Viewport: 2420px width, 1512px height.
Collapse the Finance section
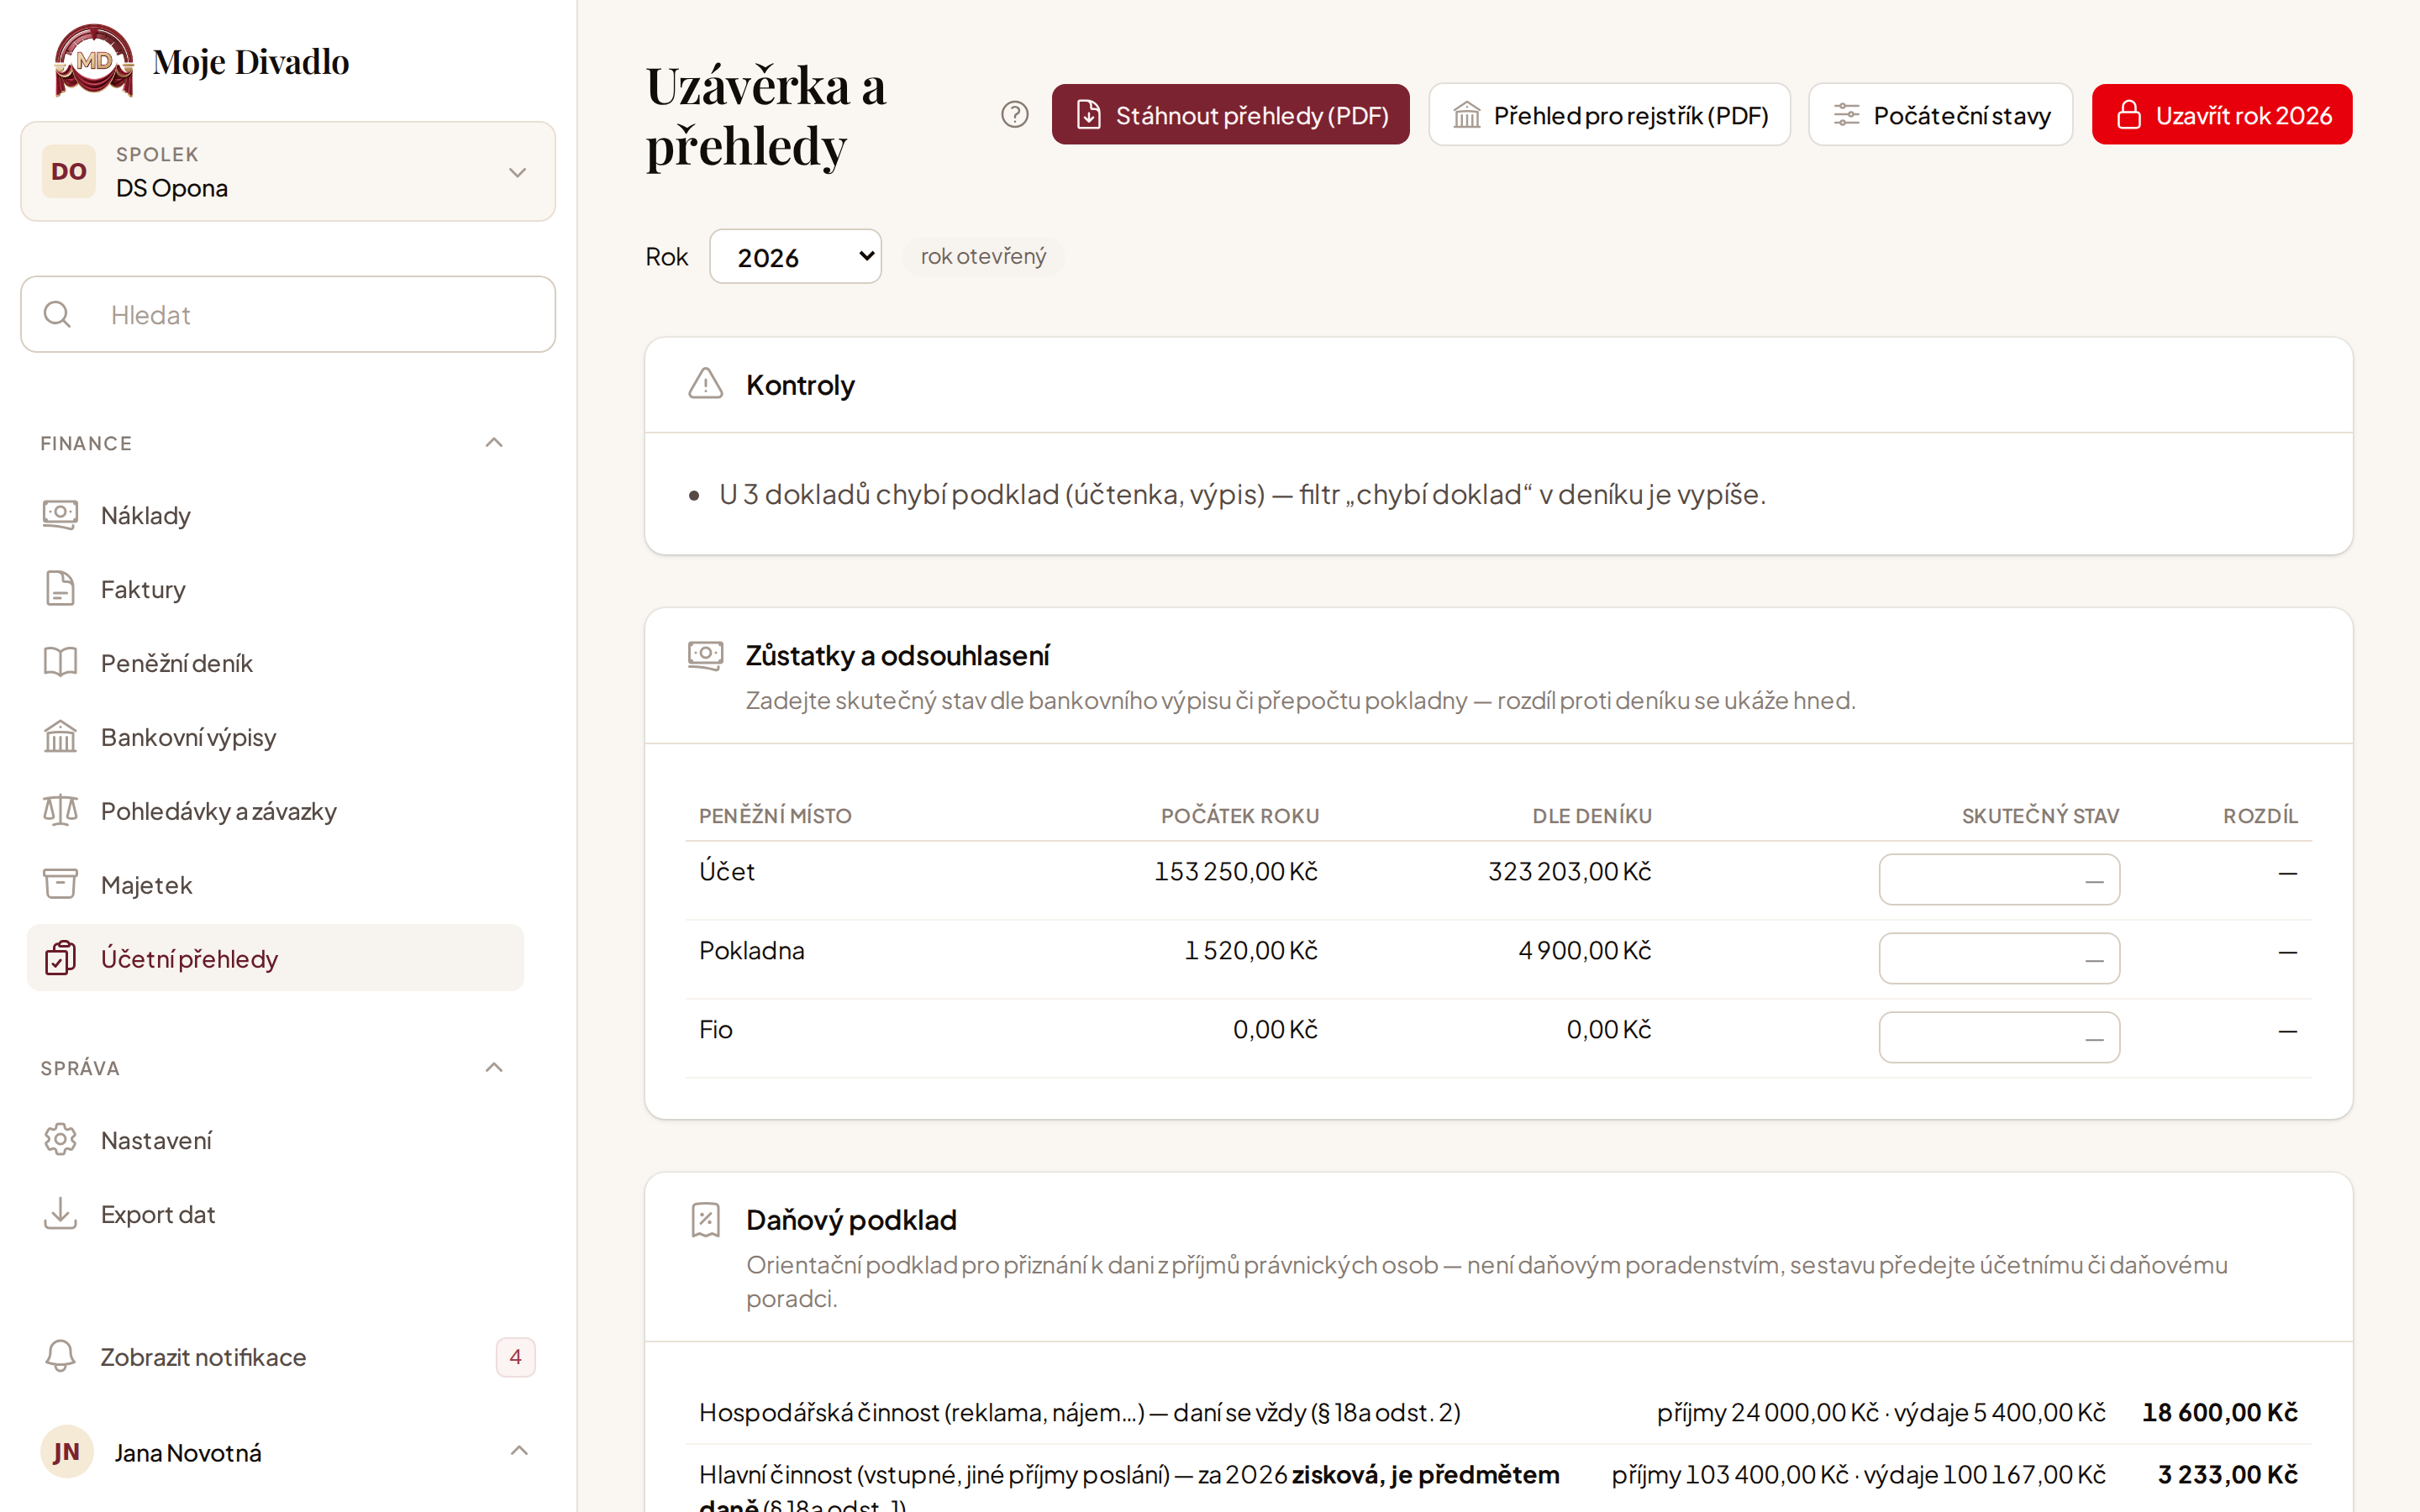click(x=493, y=443)
